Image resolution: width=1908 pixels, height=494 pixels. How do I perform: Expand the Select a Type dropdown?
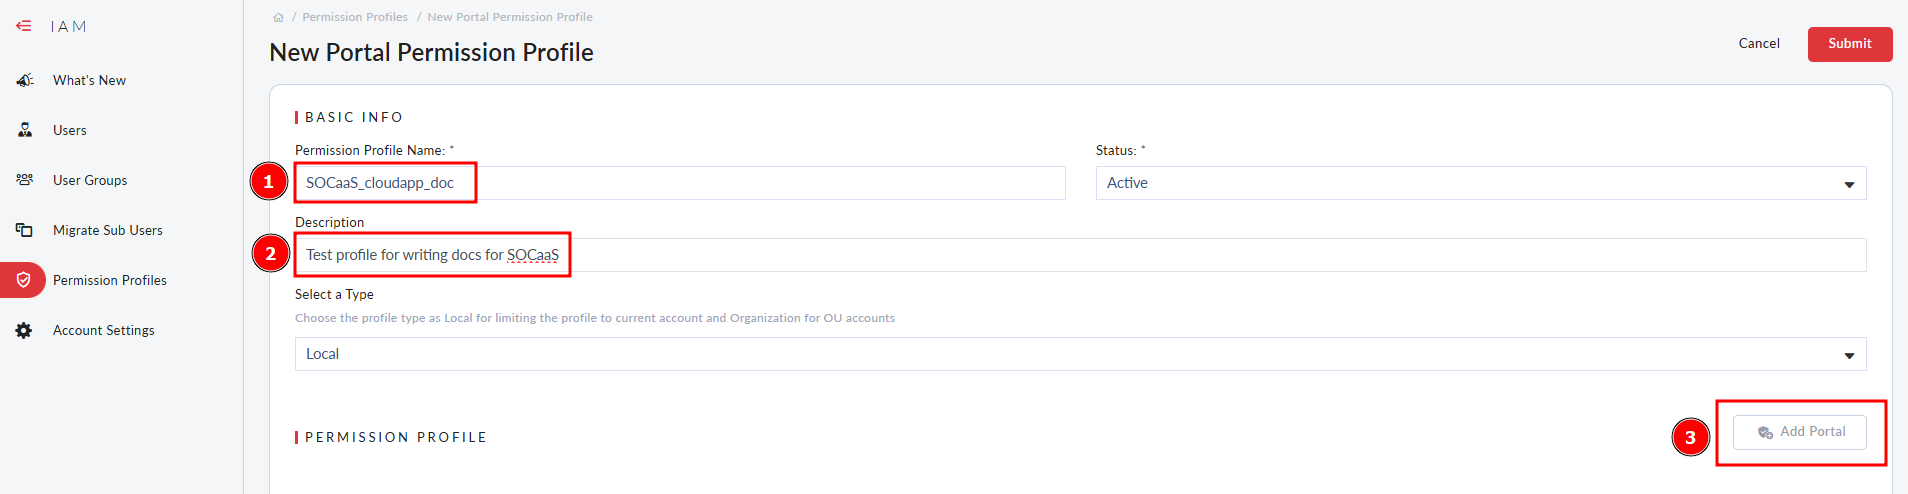pos(1080,354)
